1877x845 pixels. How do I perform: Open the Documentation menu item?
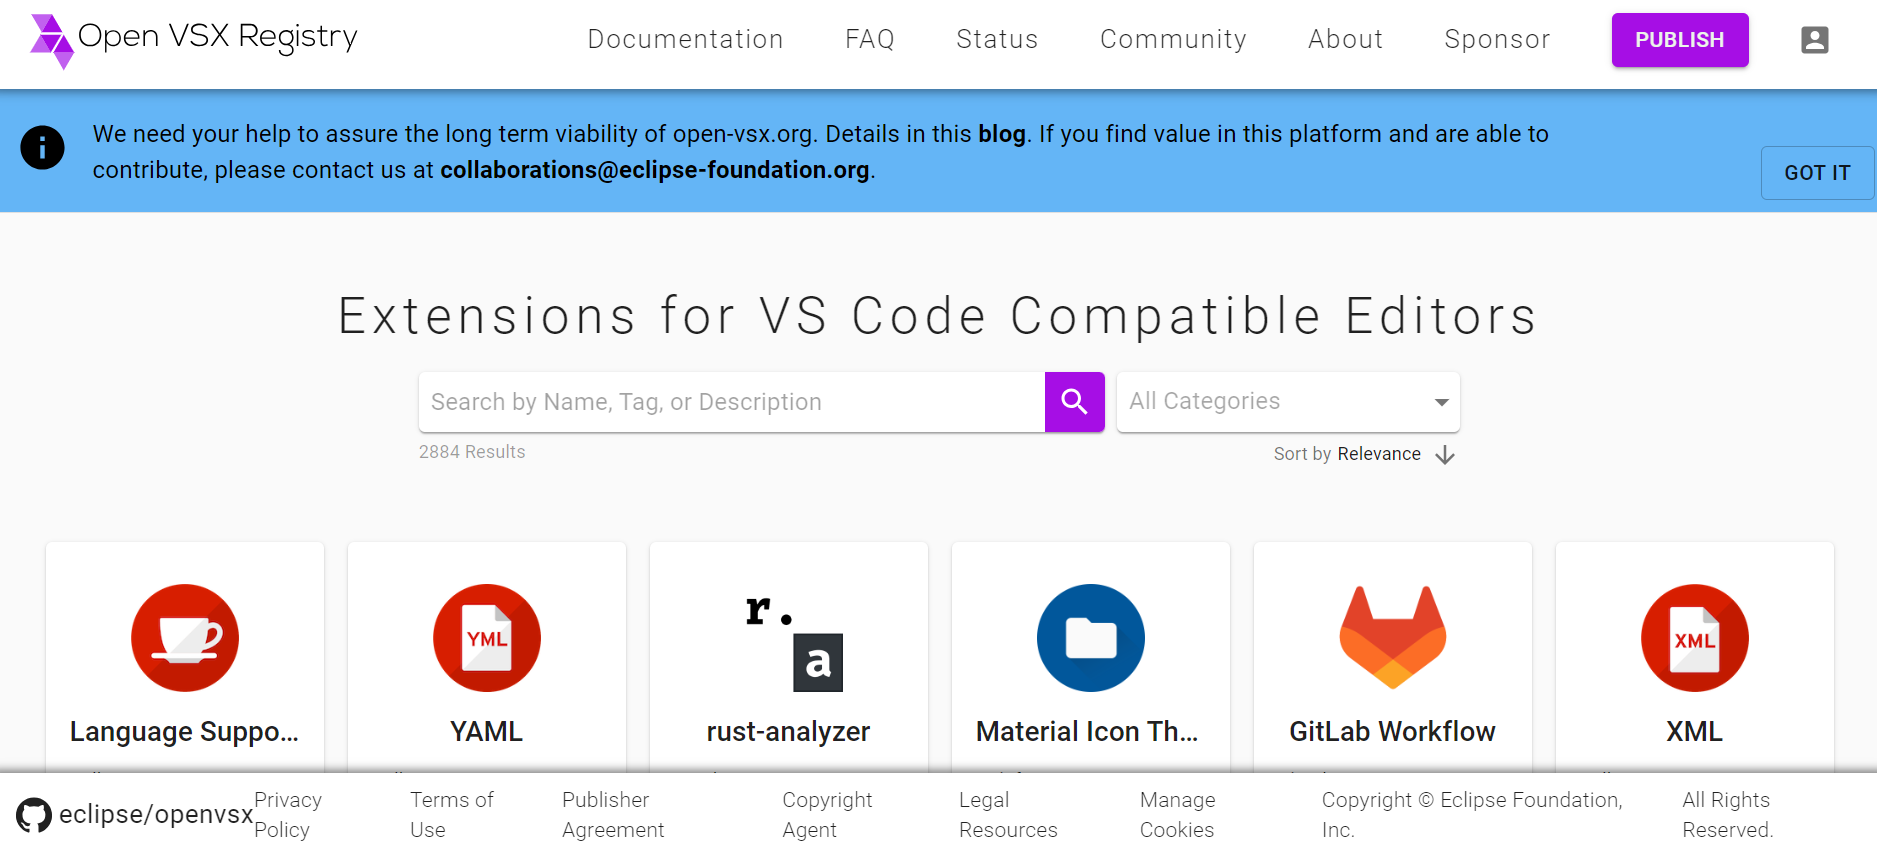point(685,39)
